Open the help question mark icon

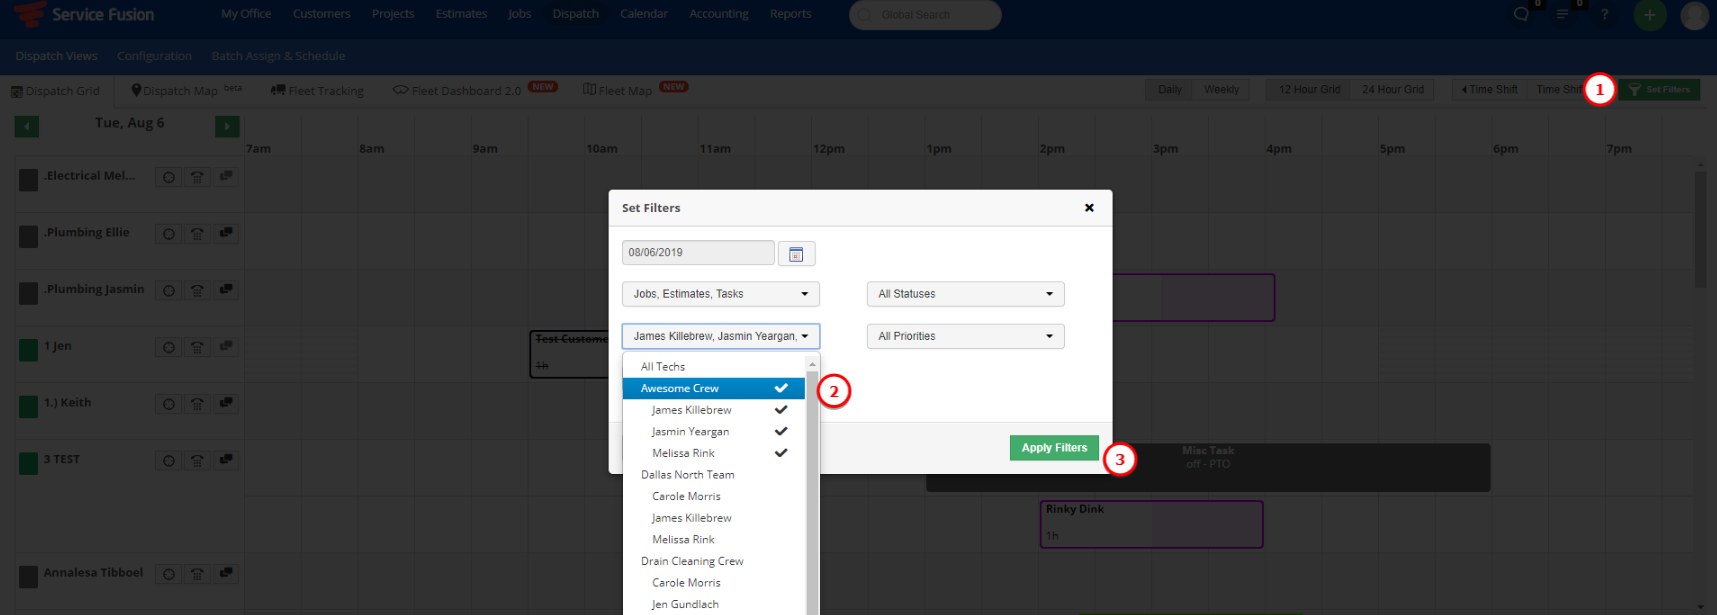tap(1604, 15)
